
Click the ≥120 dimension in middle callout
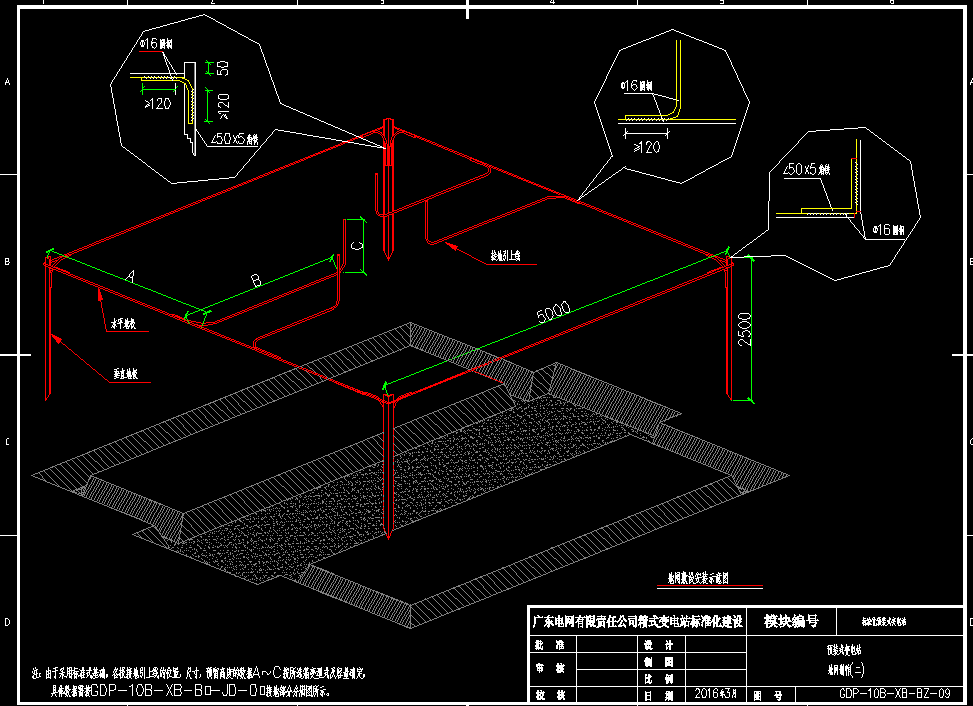pyautogui.click(x=647, y=147)
